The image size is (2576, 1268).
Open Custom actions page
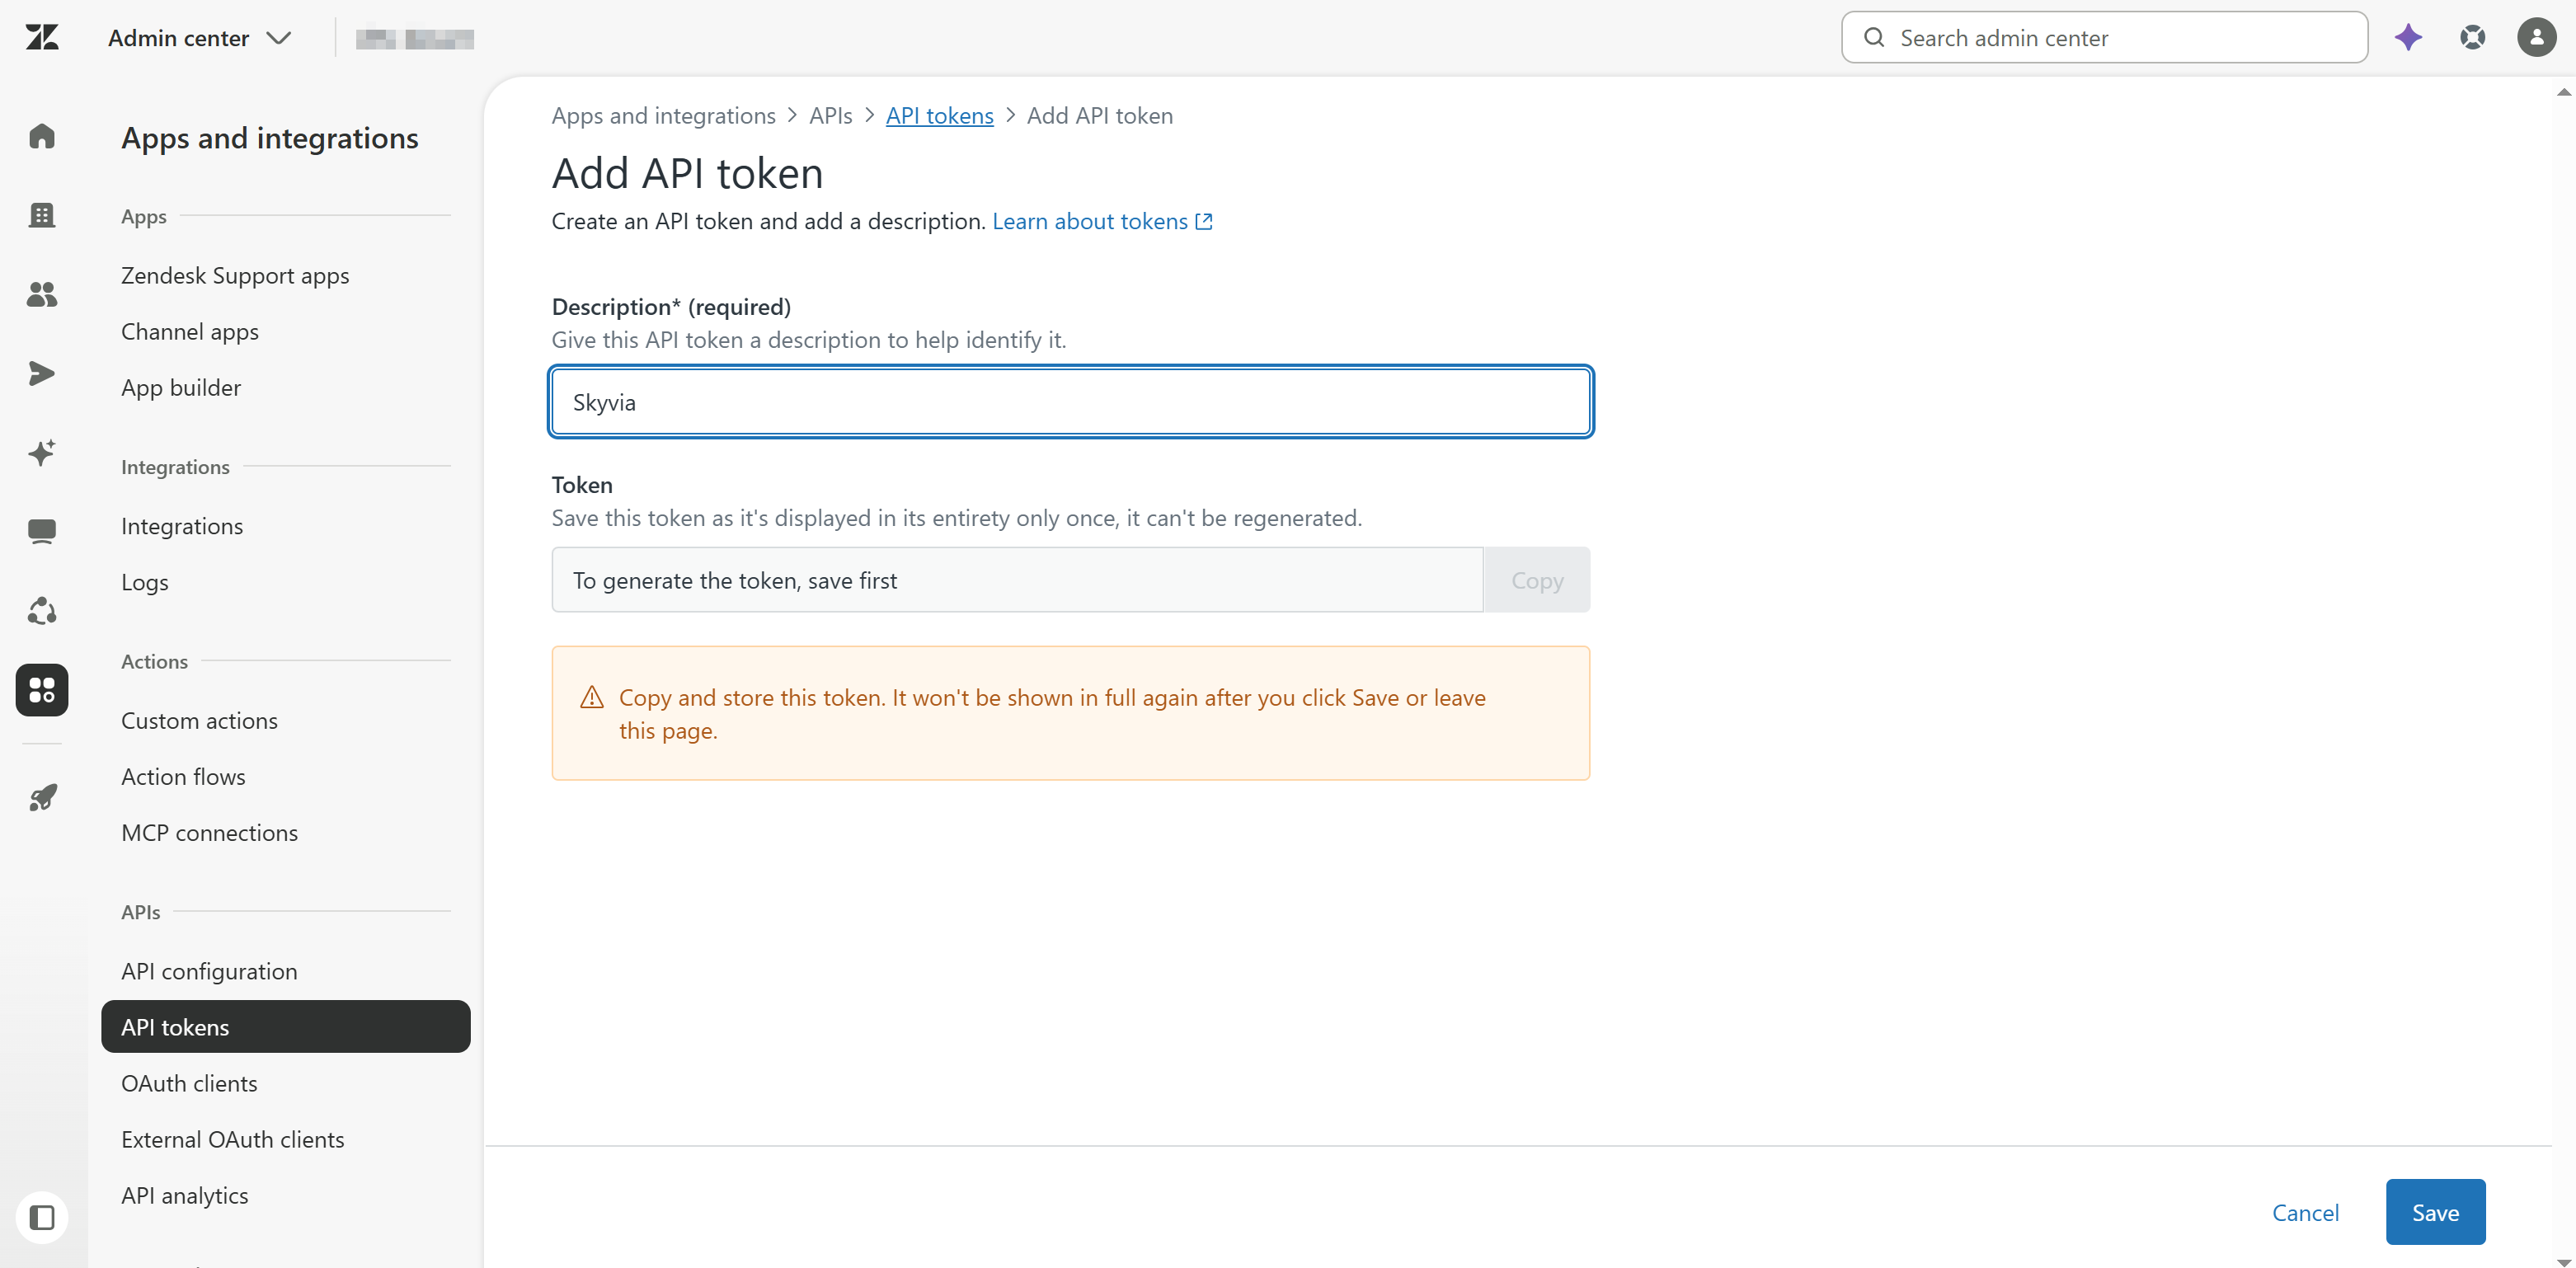199,720
